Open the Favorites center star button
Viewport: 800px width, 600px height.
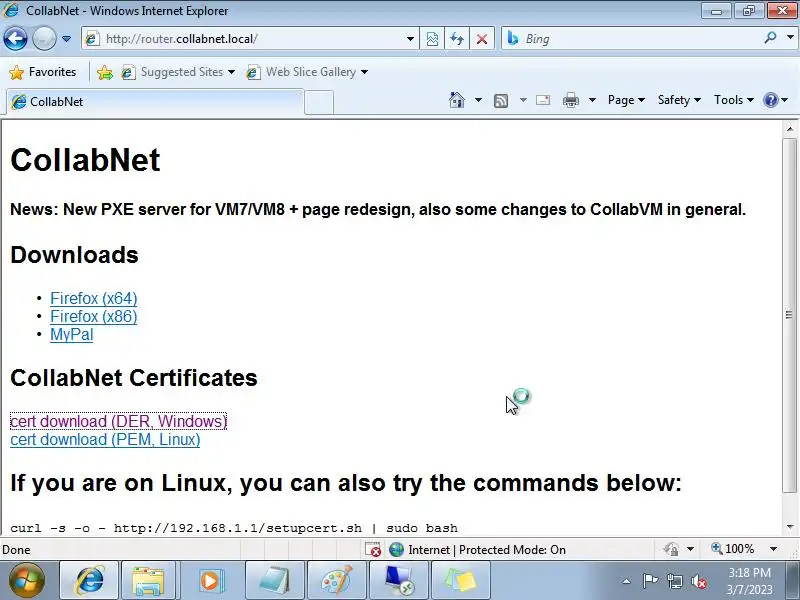[x=43, y=72]
